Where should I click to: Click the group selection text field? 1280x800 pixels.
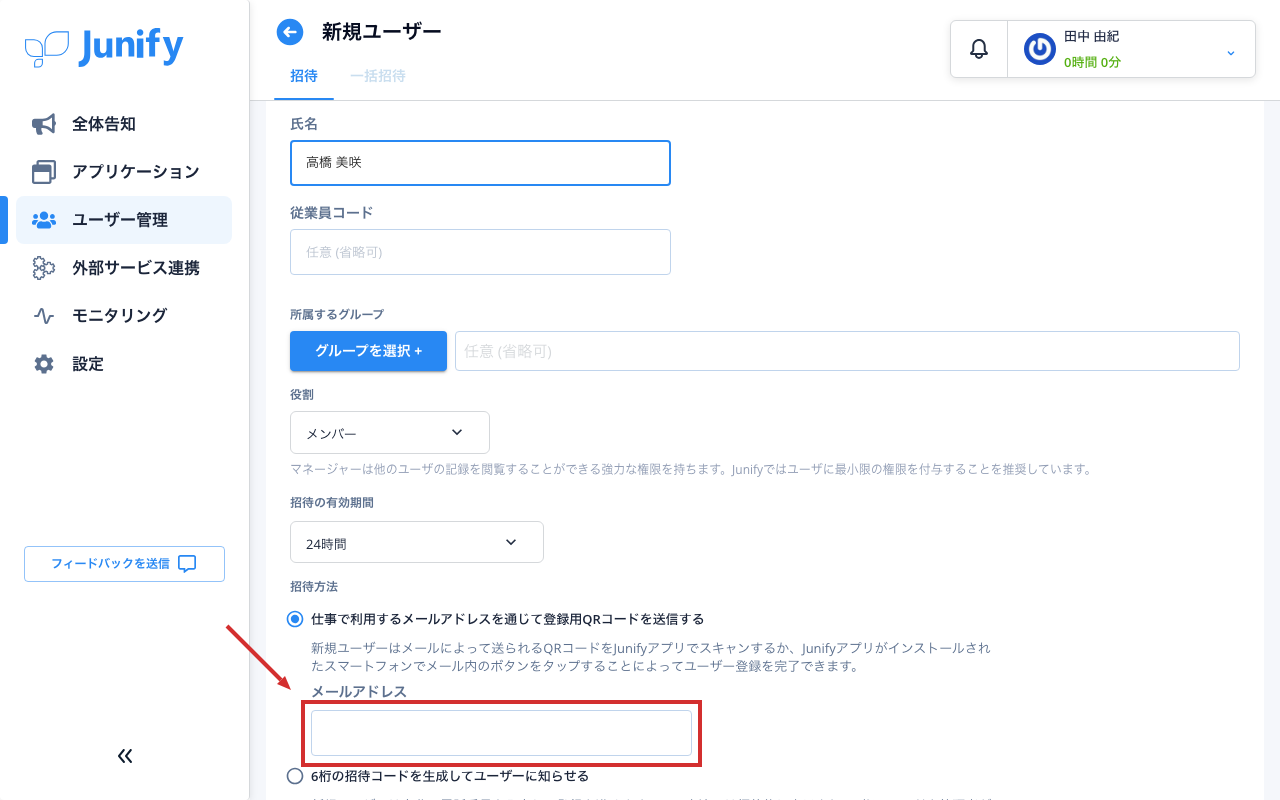pyautogui.click(x=847, y=351)
